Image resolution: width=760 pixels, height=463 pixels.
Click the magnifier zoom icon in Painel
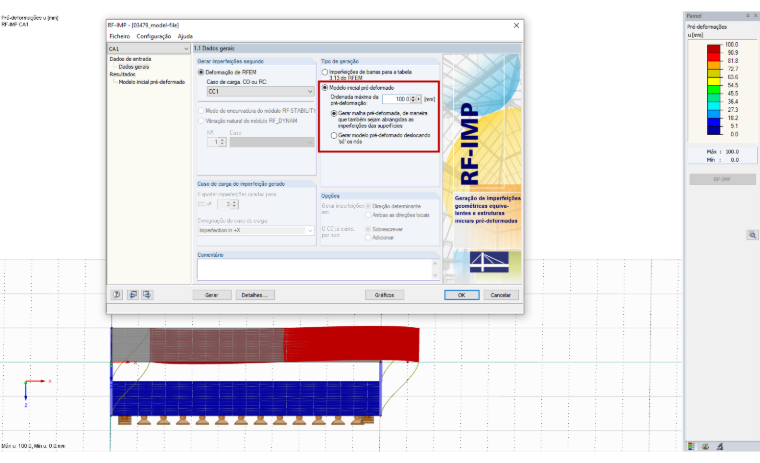[752, 235]
